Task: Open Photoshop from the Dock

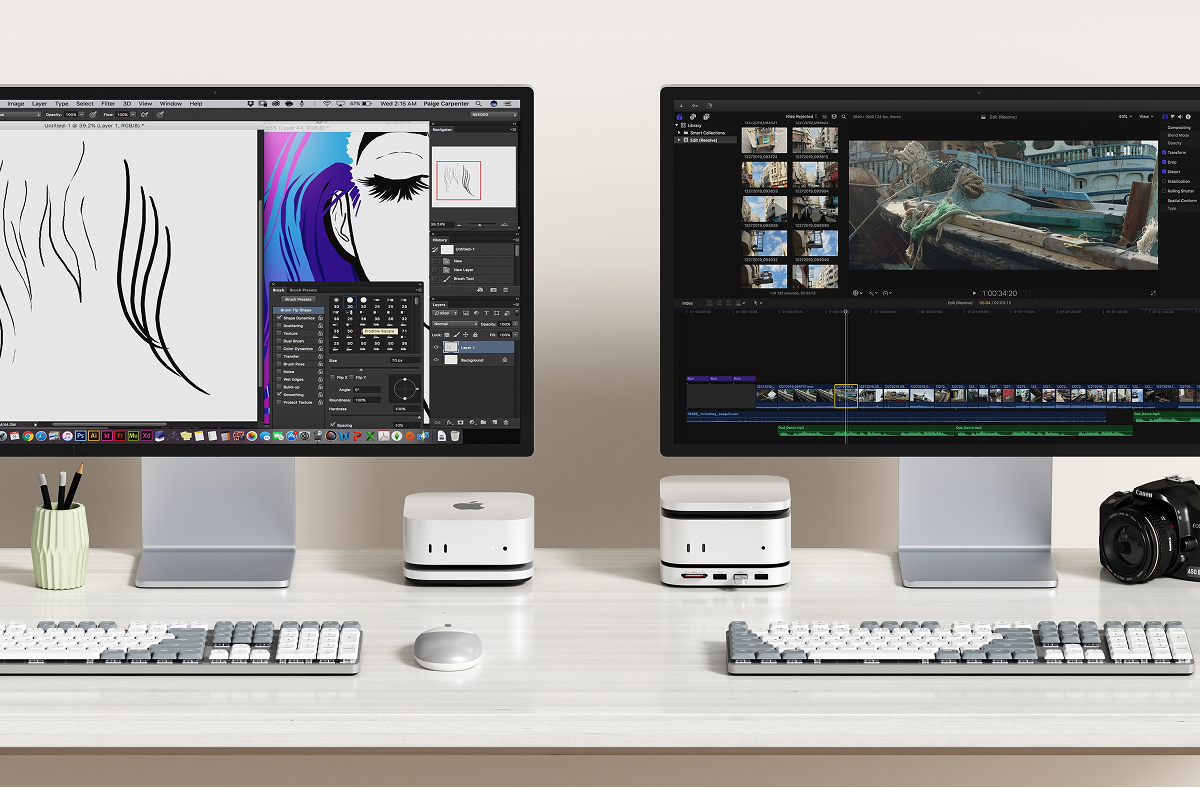Action: [x=80, y=436]
